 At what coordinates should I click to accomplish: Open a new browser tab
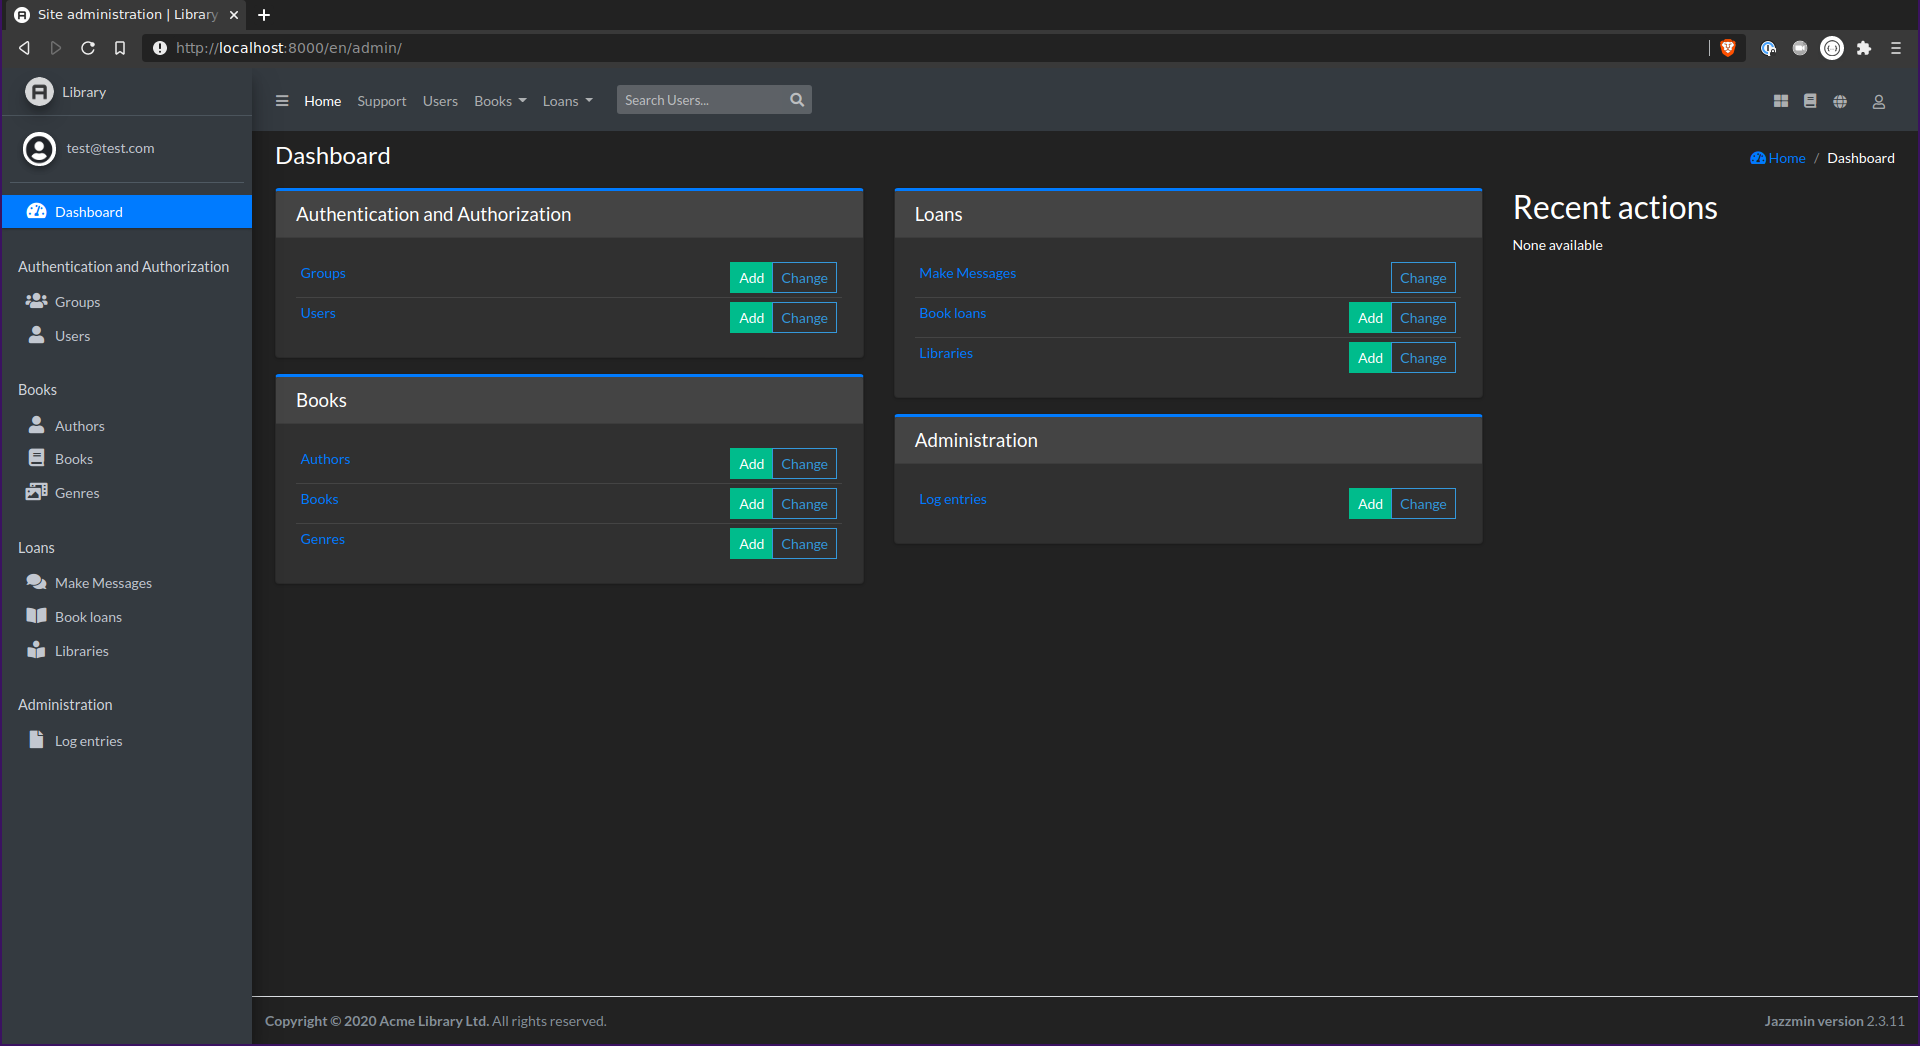coord(264,15)
